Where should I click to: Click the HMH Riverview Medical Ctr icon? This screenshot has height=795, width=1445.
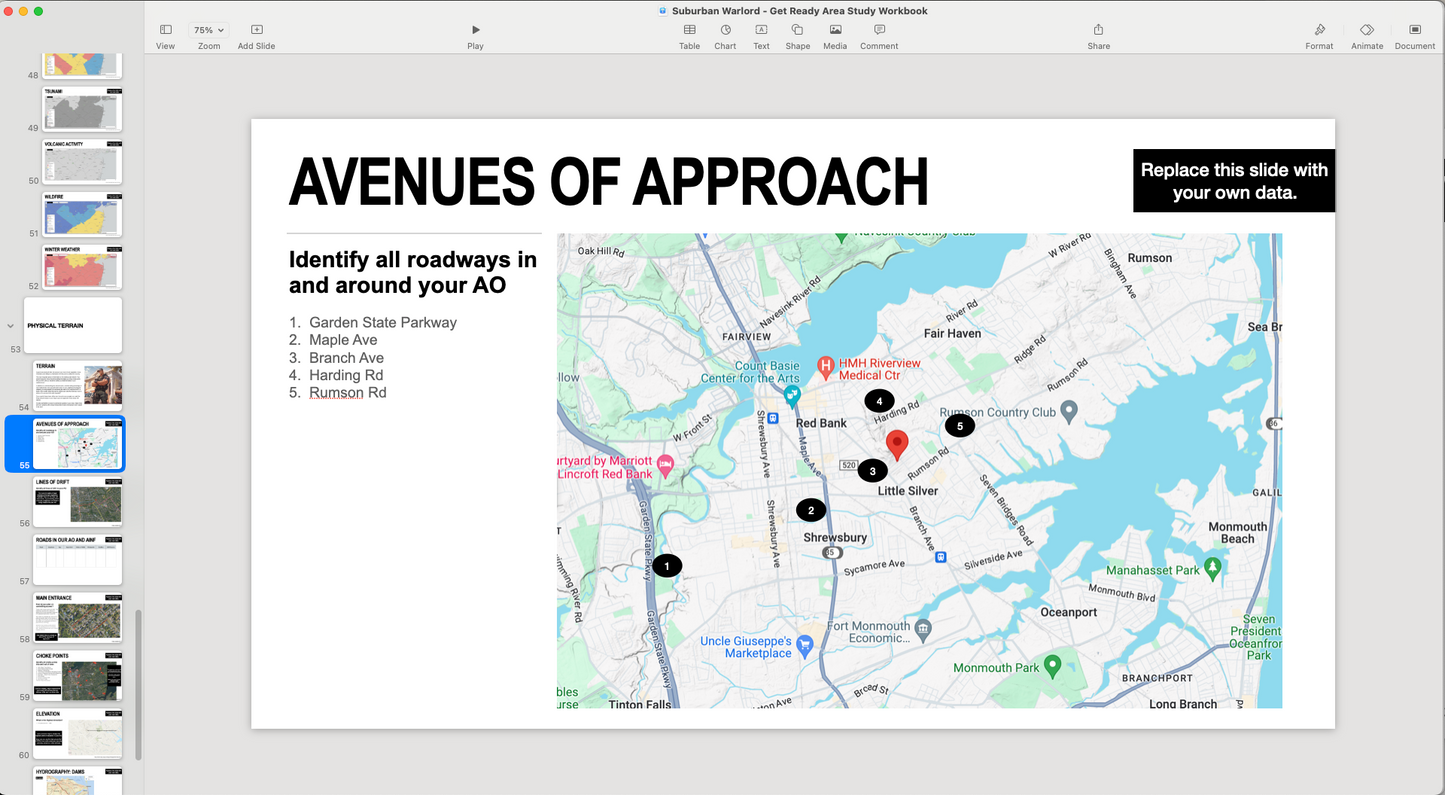point(825,368)
